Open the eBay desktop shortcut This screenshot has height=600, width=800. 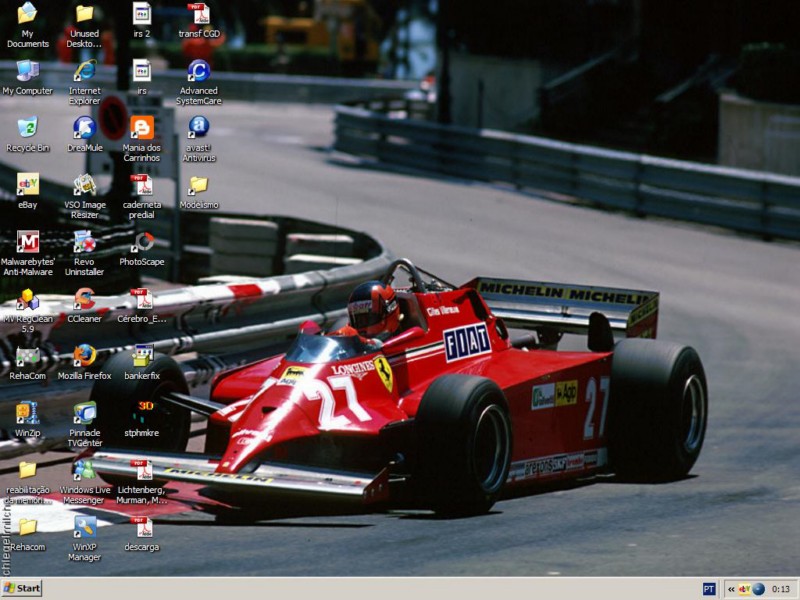tap(28, 185)
